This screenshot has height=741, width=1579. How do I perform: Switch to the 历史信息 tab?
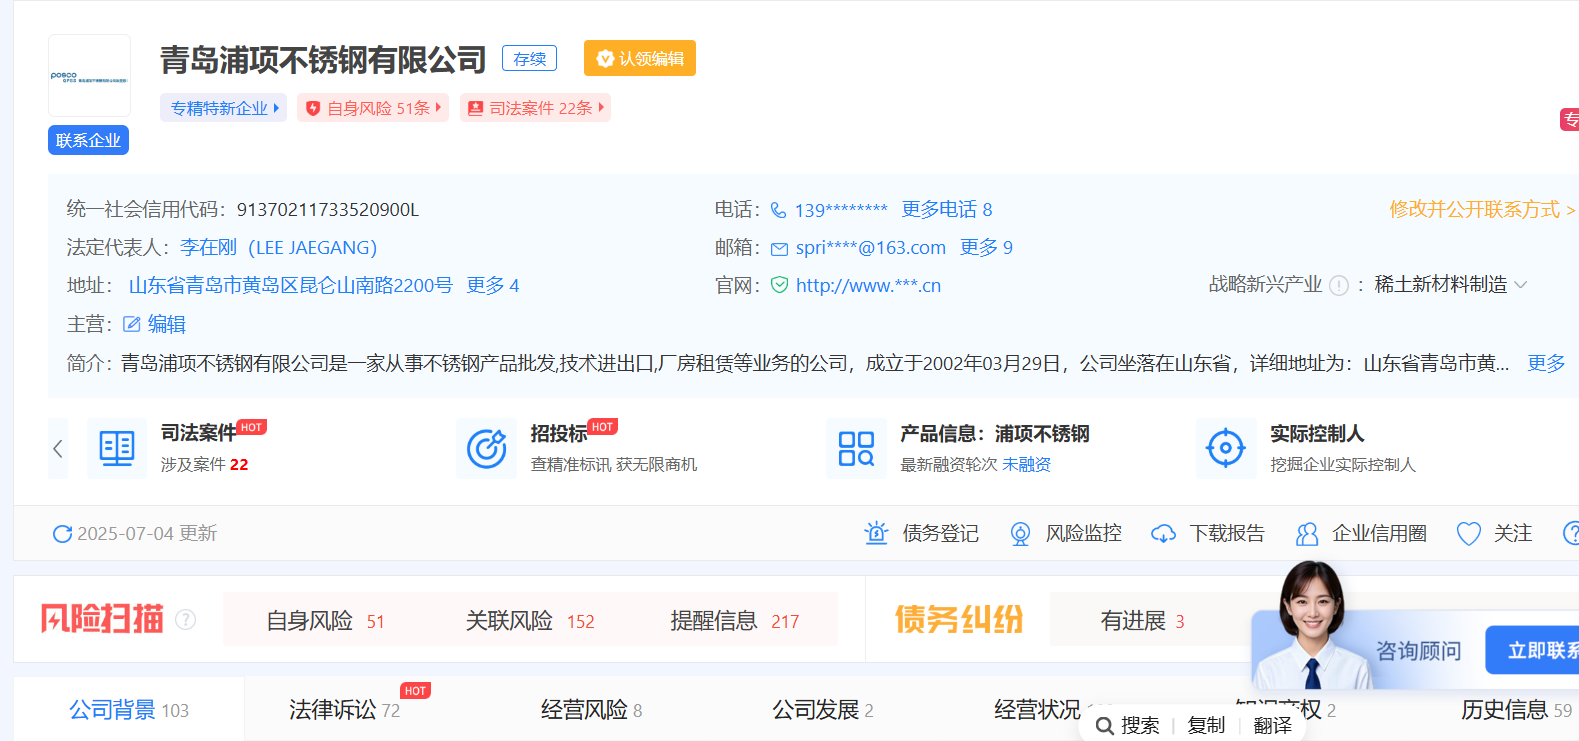pos(1516,710)
